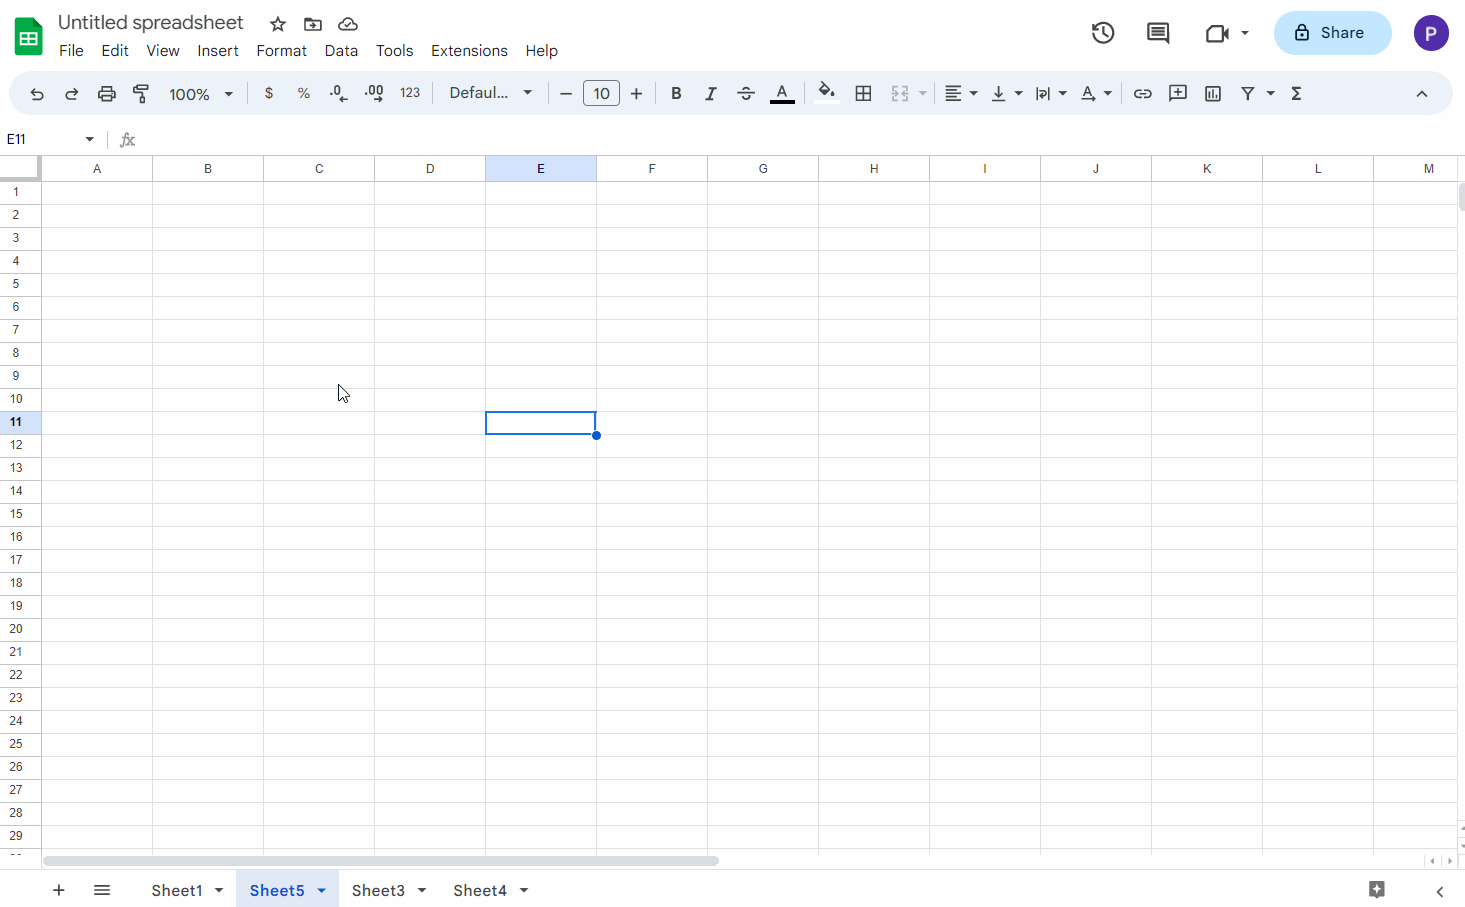Rename the Untitled spreadsheet title
Image resolution: width=1465 pixels, height=907 pixels.
coord(151,22)
